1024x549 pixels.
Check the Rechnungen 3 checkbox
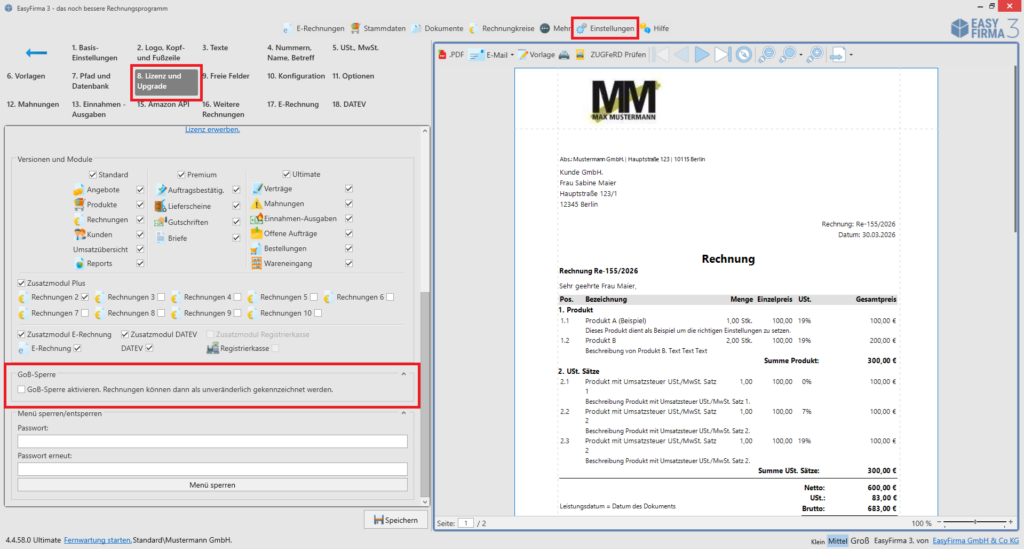pyautogui.click(x=161, y=297)
